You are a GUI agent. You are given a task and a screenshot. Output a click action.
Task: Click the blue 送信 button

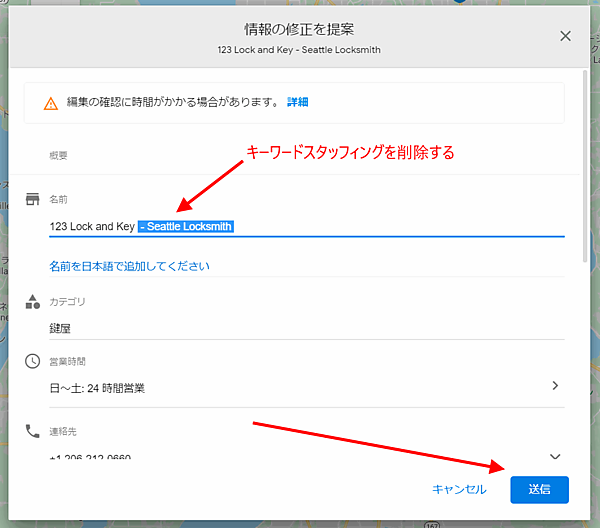(x=540, y=489)
